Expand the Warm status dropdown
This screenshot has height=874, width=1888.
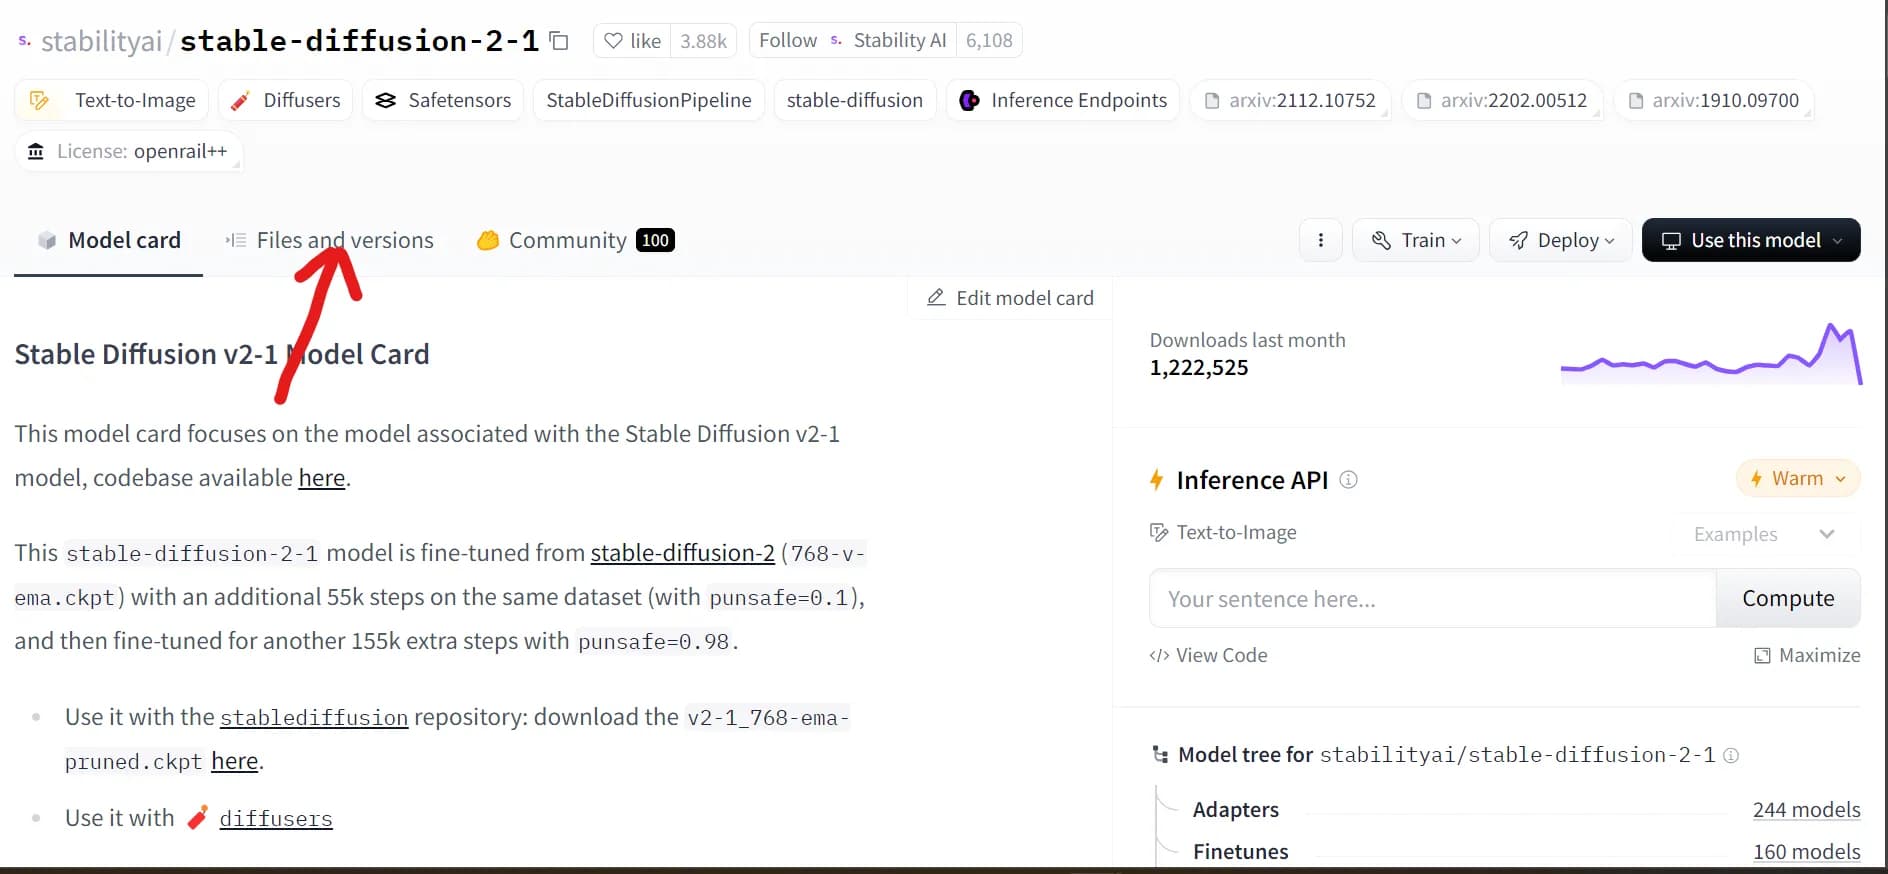[x=1798, y=479]
